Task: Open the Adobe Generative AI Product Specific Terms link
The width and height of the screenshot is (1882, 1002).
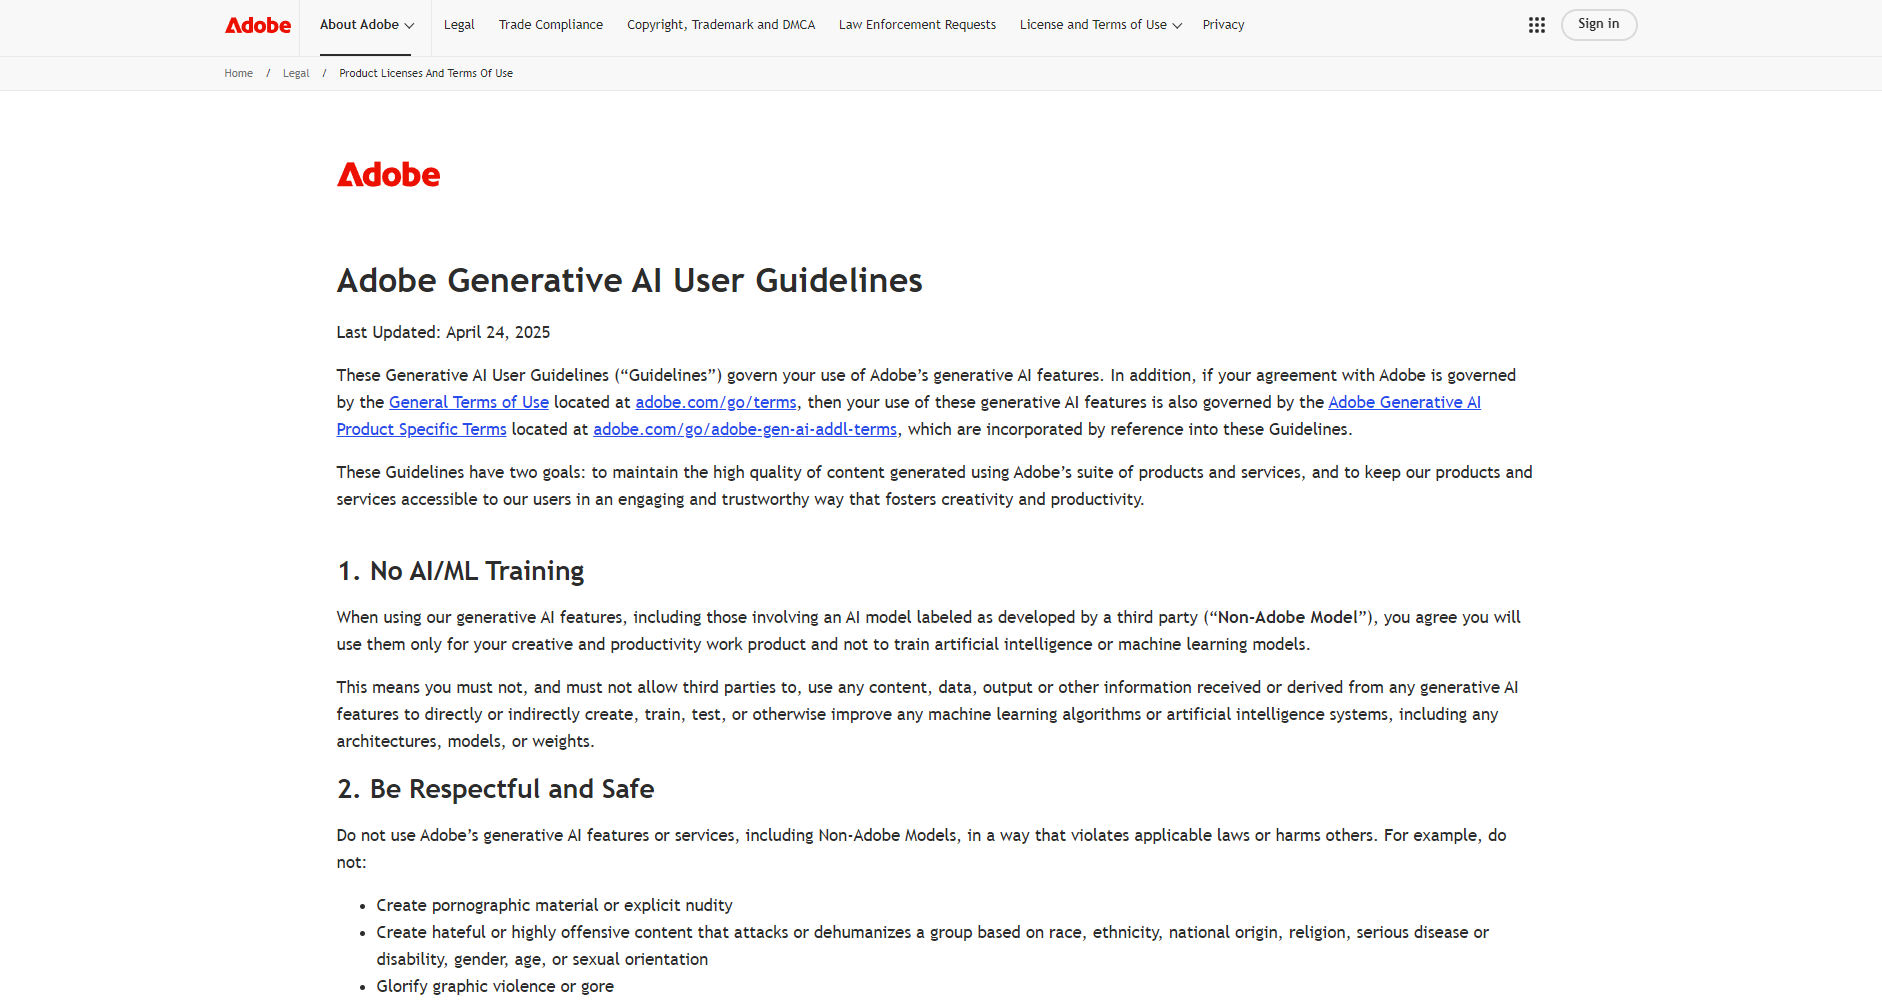Action: [x=1404, y=402]
